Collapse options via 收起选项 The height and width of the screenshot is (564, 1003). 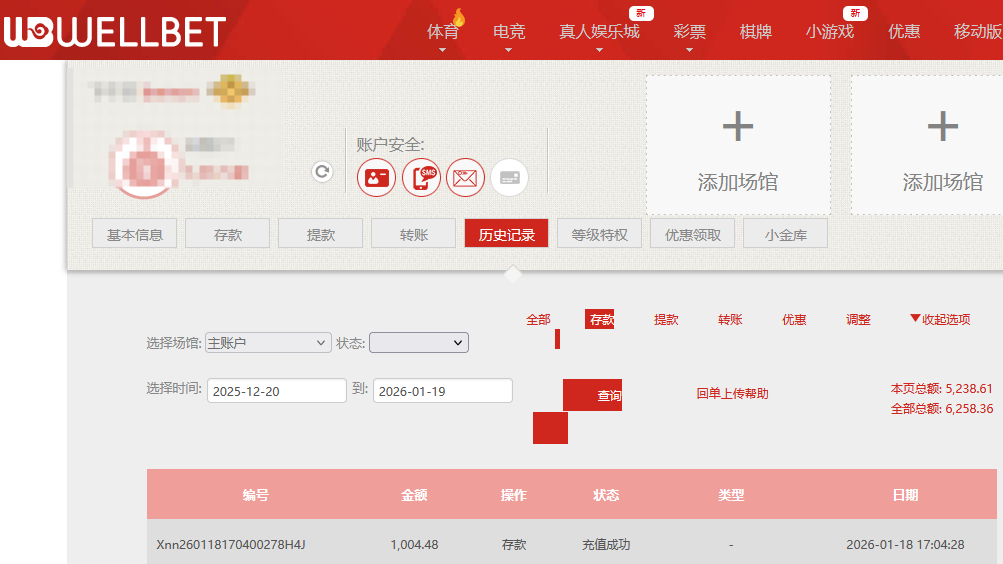point(940,320)
